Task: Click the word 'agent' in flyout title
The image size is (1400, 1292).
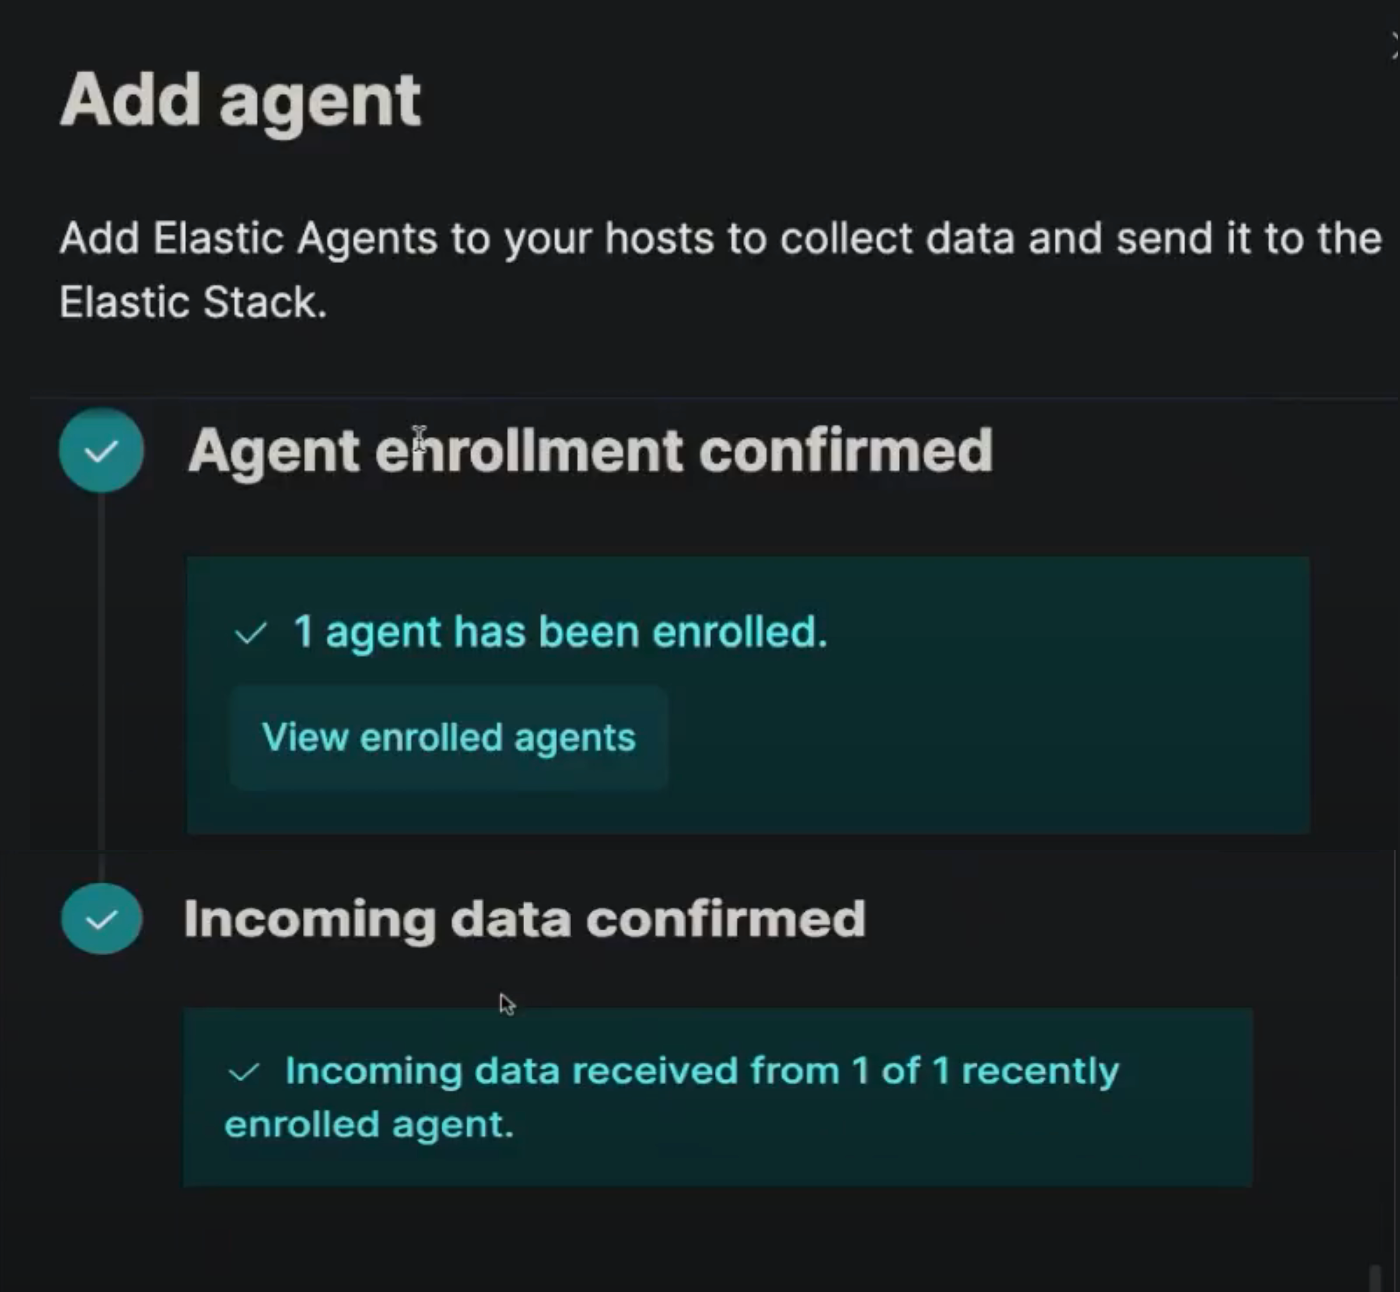Action: [320, 102]
